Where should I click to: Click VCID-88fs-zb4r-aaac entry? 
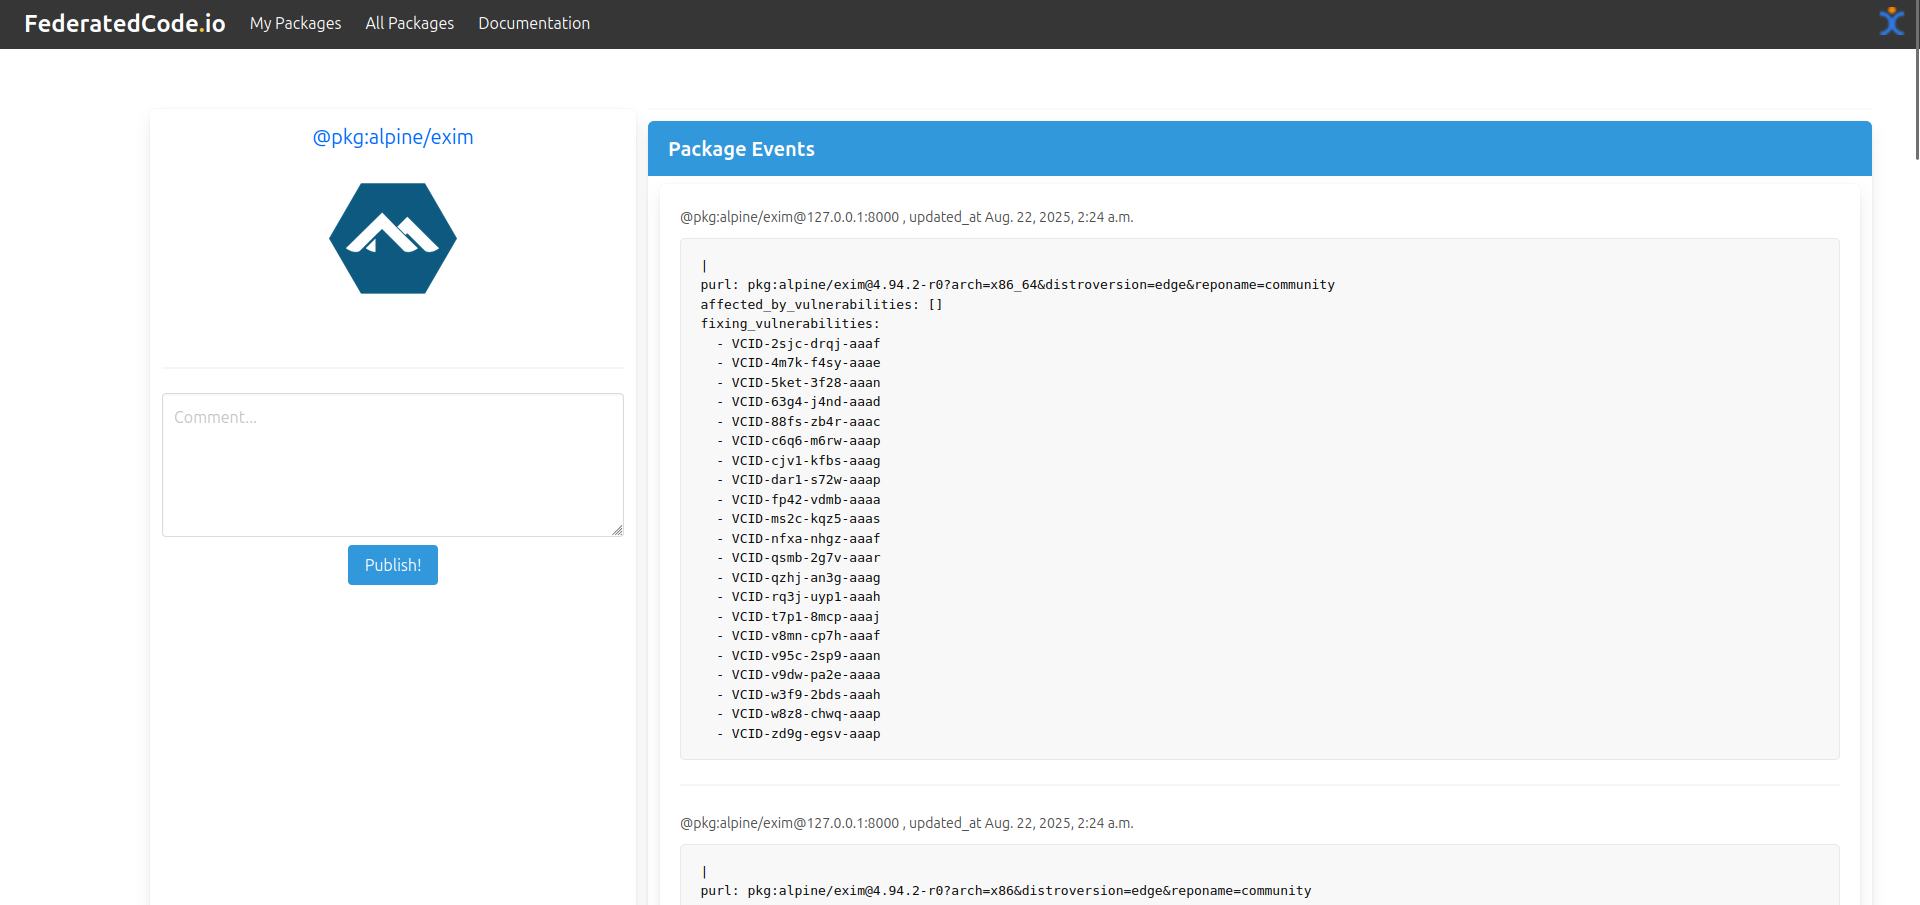[806, 422]
